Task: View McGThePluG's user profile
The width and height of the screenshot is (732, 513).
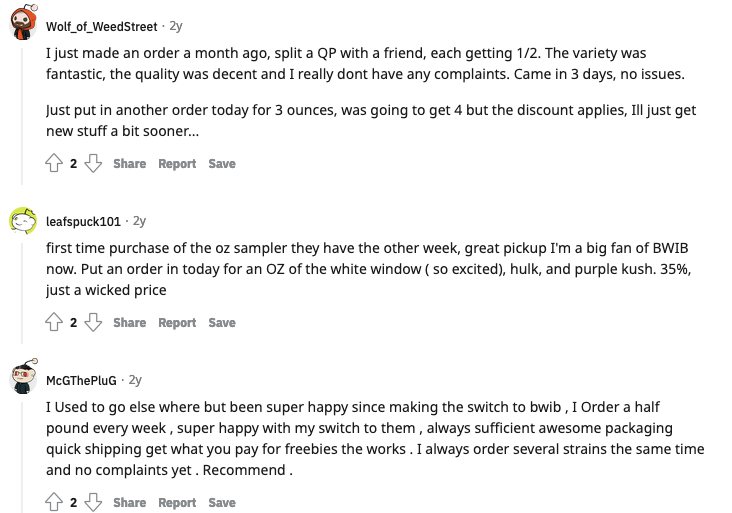Action: [x=81, y=380]
